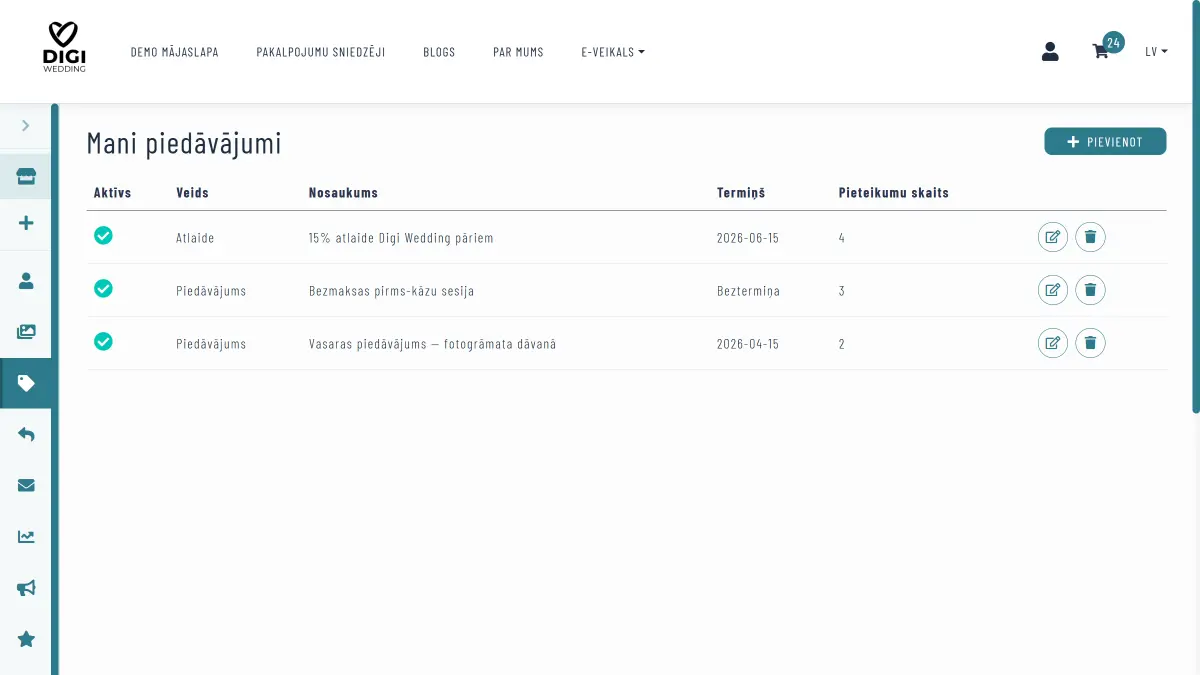Screen dimensions: 1200x675
Task: Open the star reviews icon in sidebar
Action: (x=26, y=639)
